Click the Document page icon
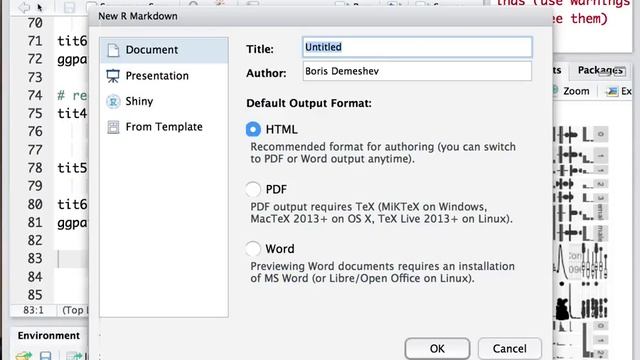This screenshot has height=360, width=640. (x=113, y=50)
